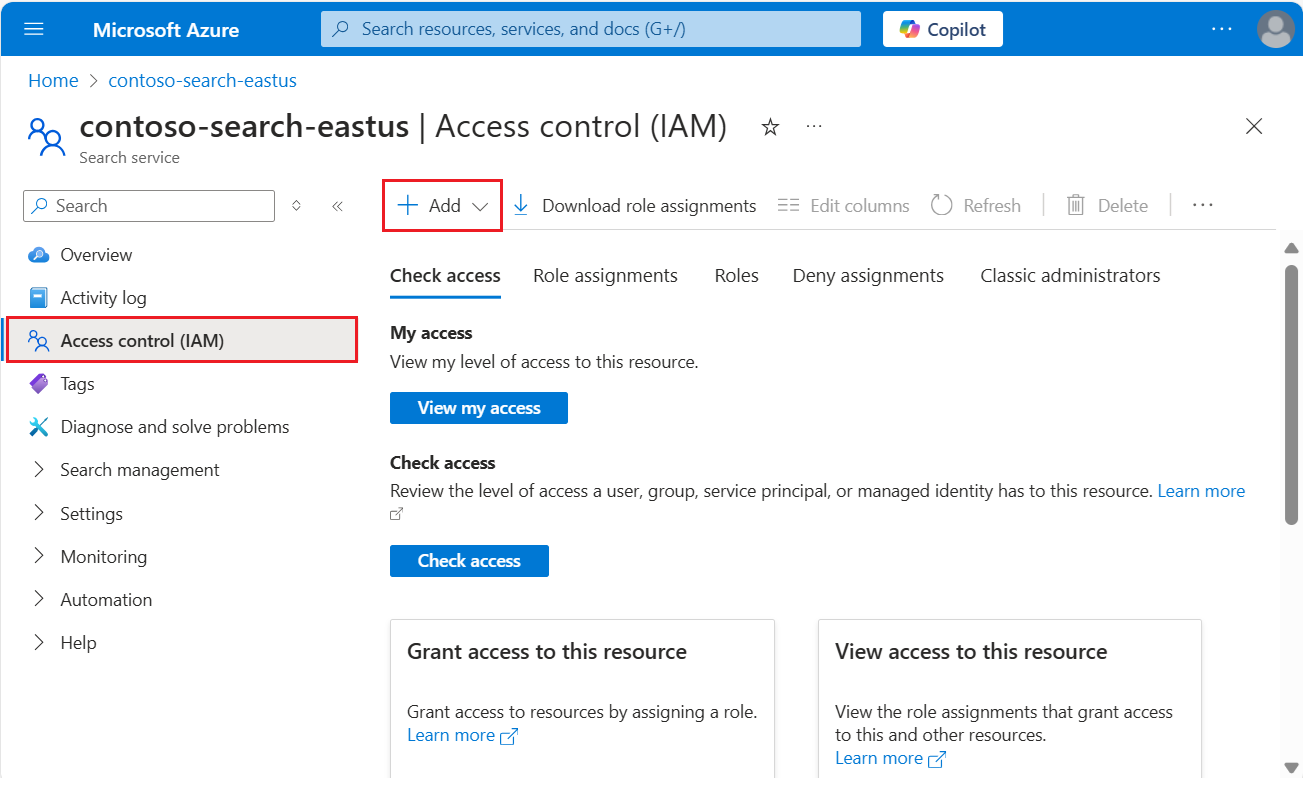Click the View my access button

478,408
